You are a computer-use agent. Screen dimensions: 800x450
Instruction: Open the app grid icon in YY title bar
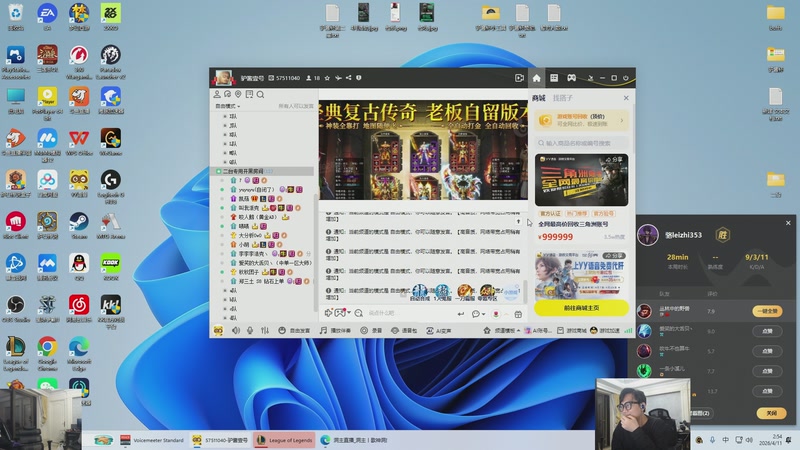[x=554, y=78]
